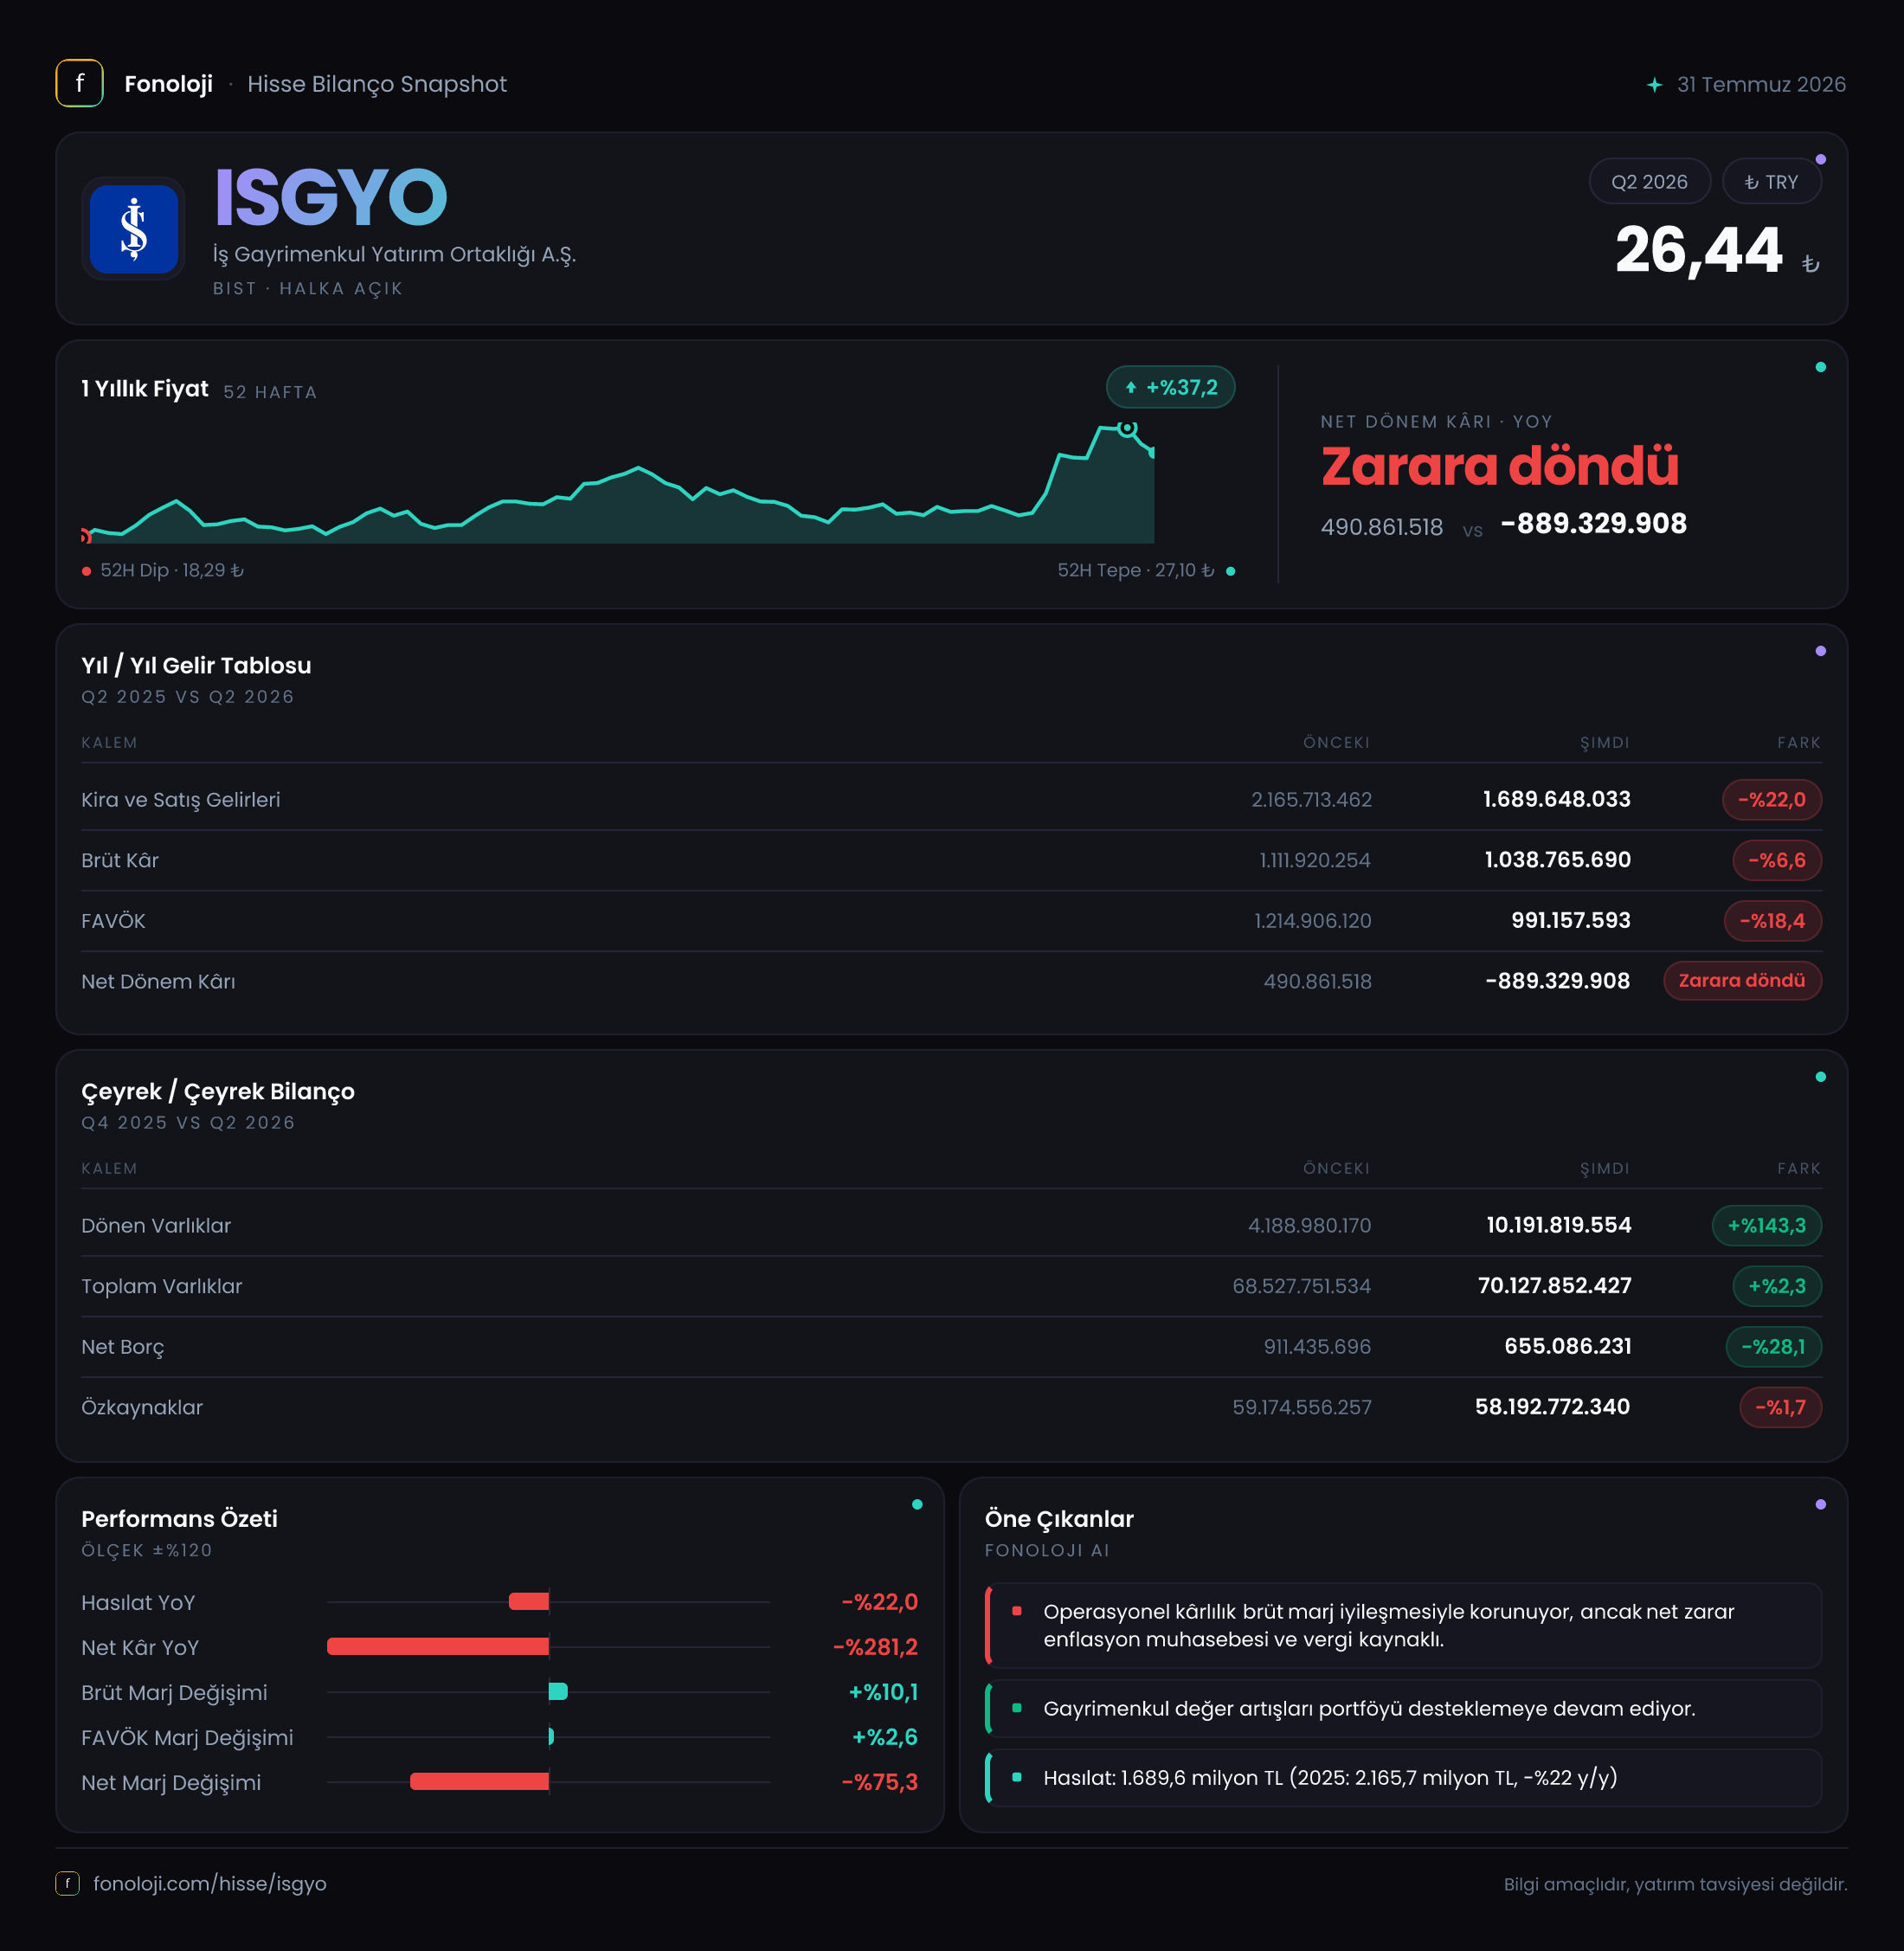The width and height of the screenshot is (1904, 1951).
Task: Click the +%143,3 badge in Dönen Varlıklar row
Action: (x=1766, y=1225)
